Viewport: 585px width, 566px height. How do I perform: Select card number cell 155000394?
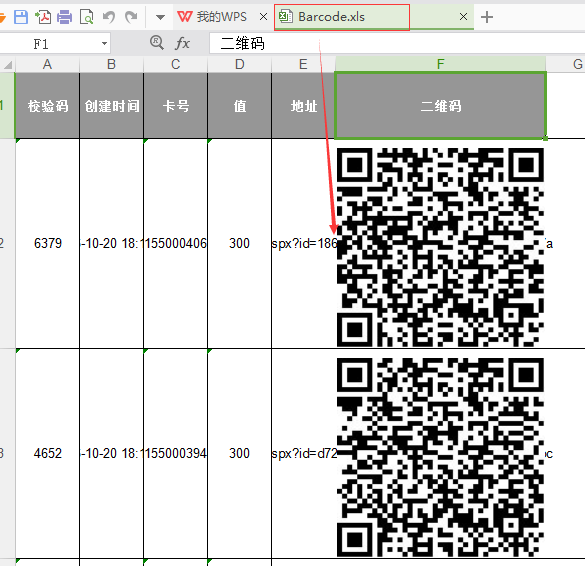pos(175,454)
